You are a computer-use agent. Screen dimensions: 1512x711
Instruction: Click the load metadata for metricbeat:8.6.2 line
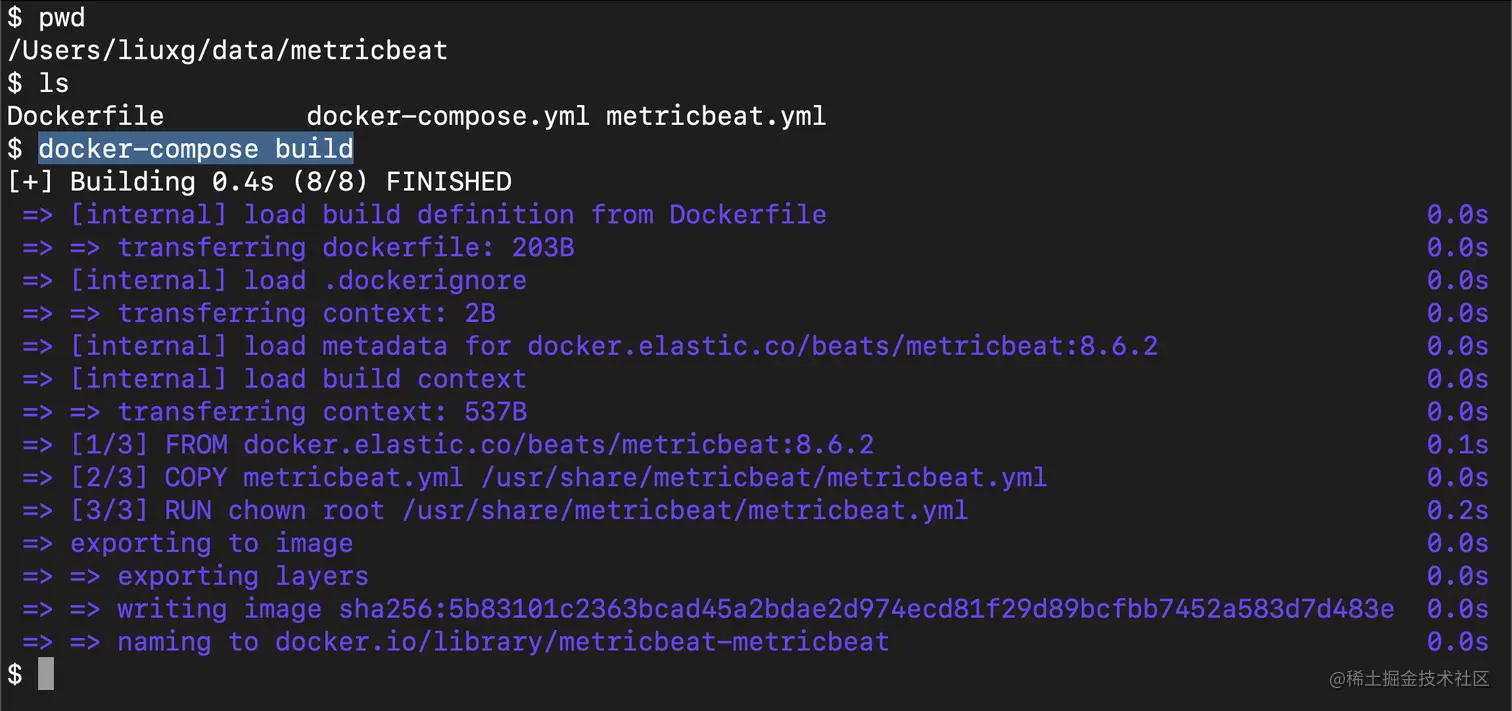[x=613, y=346]
